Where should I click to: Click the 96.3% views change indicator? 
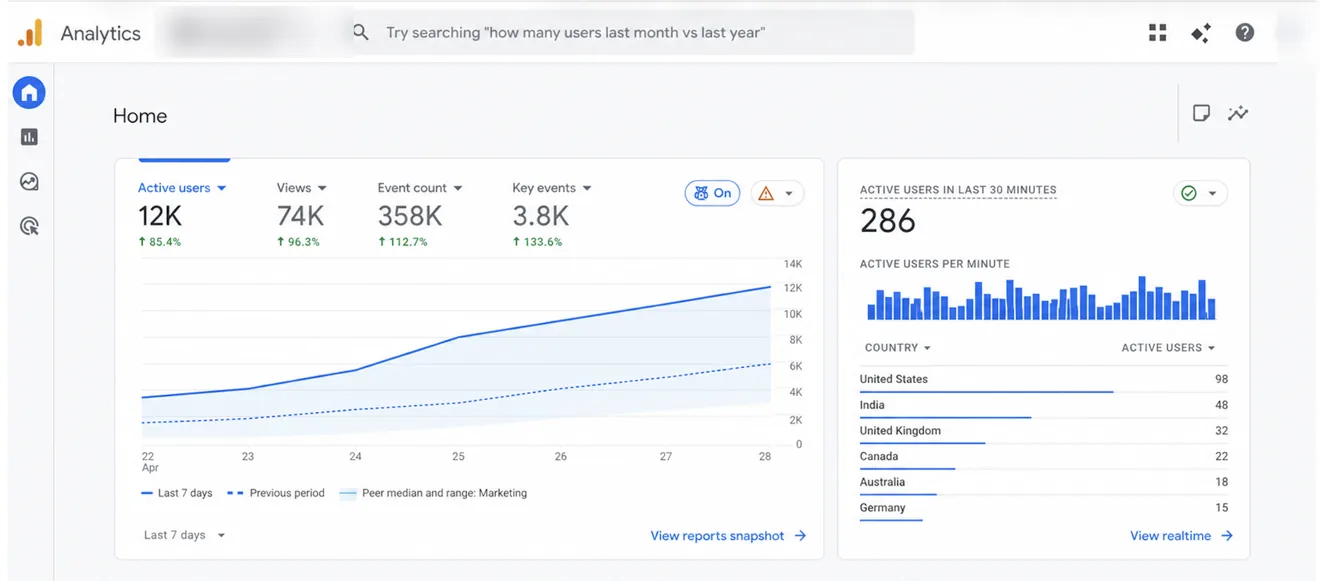click(298, 242)
